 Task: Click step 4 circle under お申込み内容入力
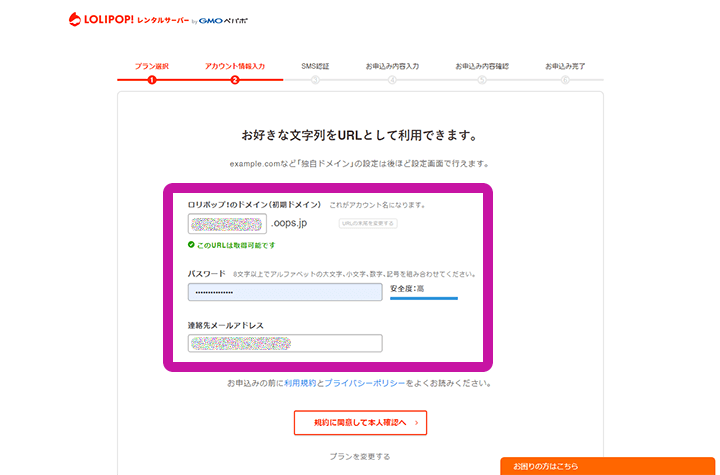(392, 80)
